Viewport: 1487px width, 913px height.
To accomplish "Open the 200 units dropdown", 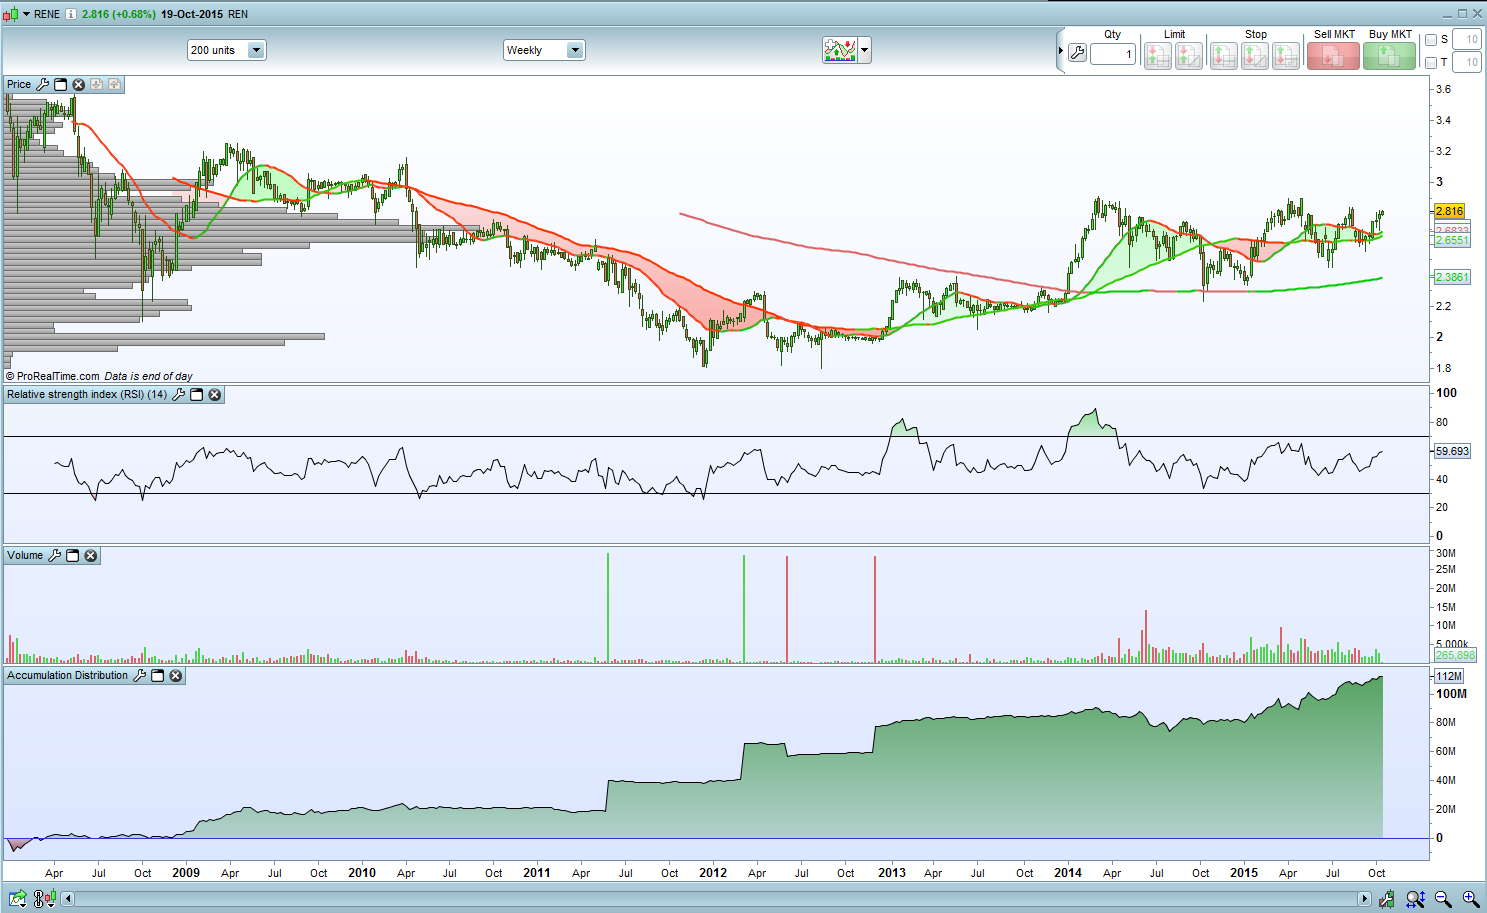I will 256,50.
